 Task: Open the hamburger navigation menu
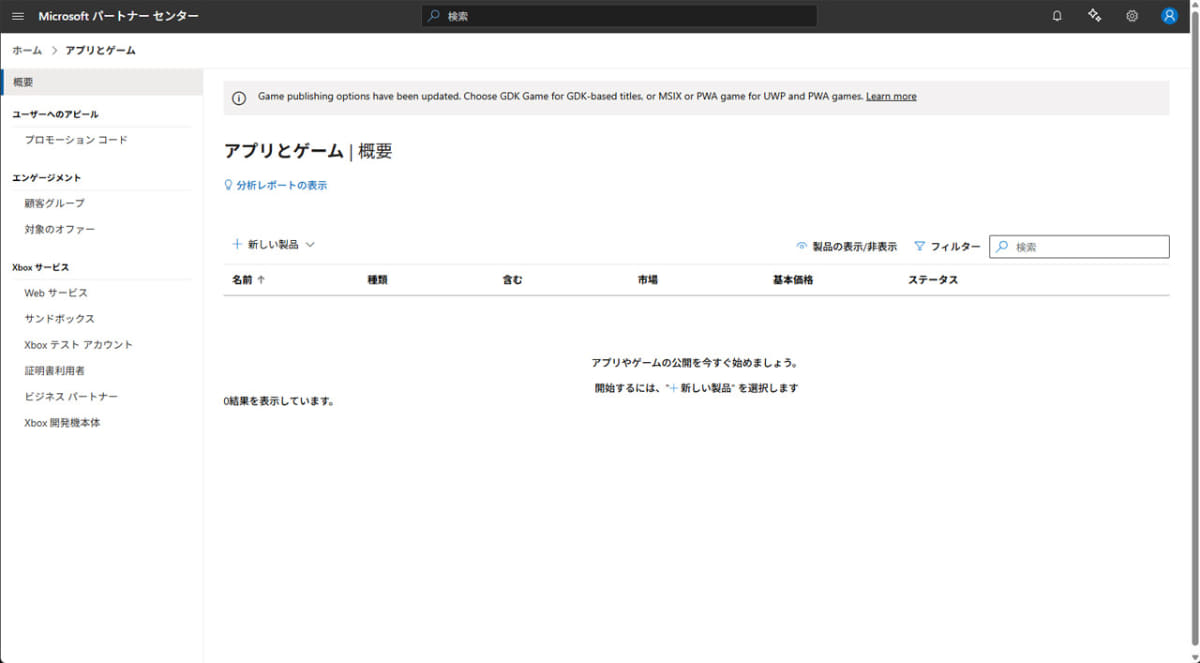pyautogui.click(x=18, y=16)
